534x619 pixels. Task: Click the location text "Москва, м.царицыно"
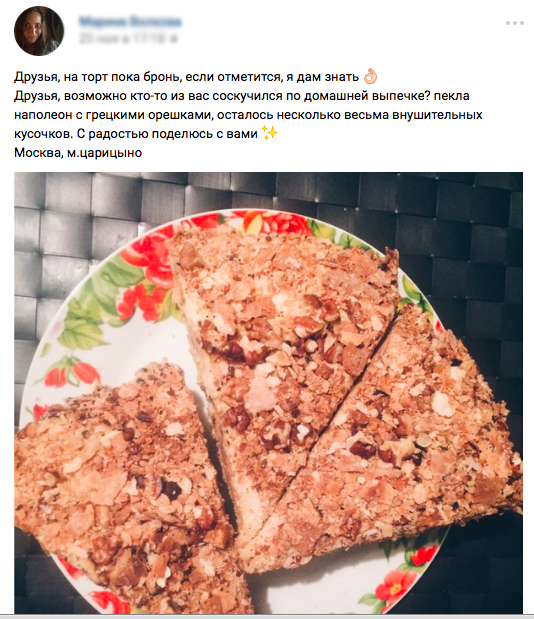tap(78, 152)
